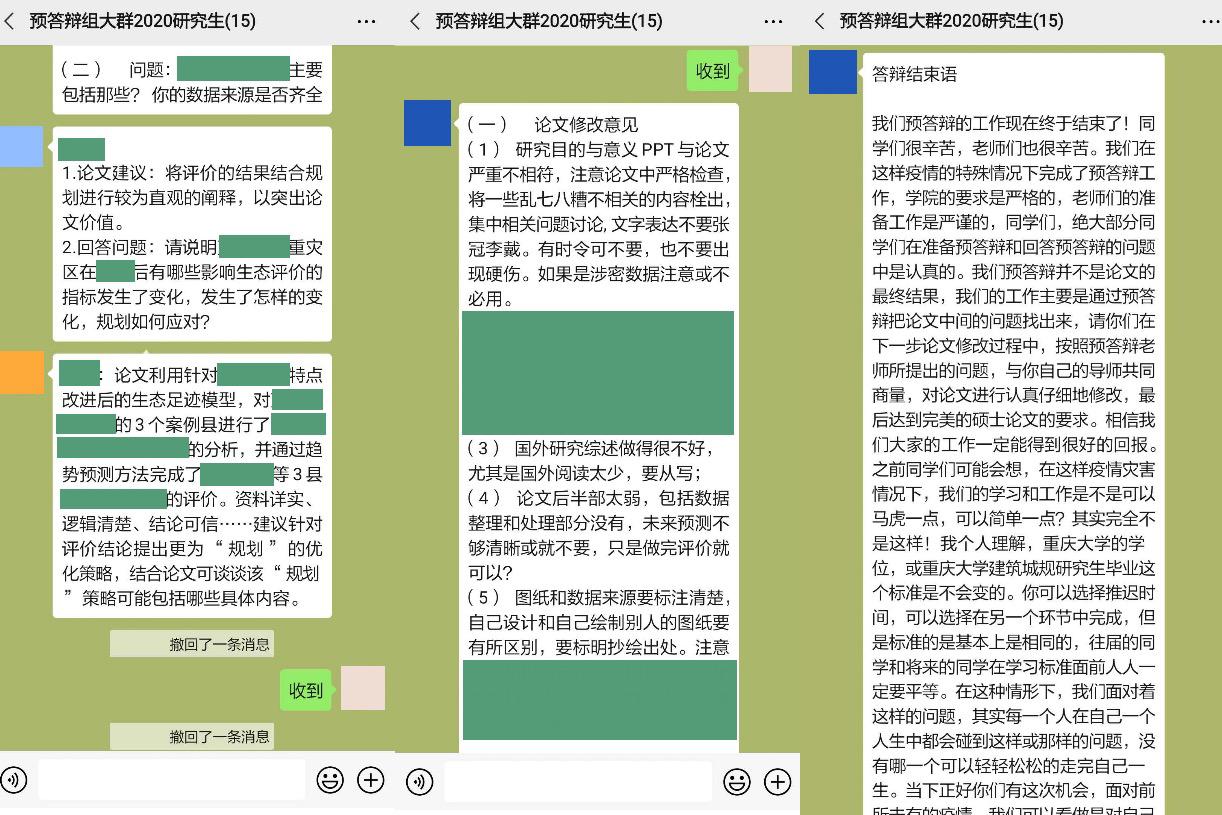Tap the back chevron in the middle chat panel
Viewport: 1222px width, 815px height.
(416, 21)
